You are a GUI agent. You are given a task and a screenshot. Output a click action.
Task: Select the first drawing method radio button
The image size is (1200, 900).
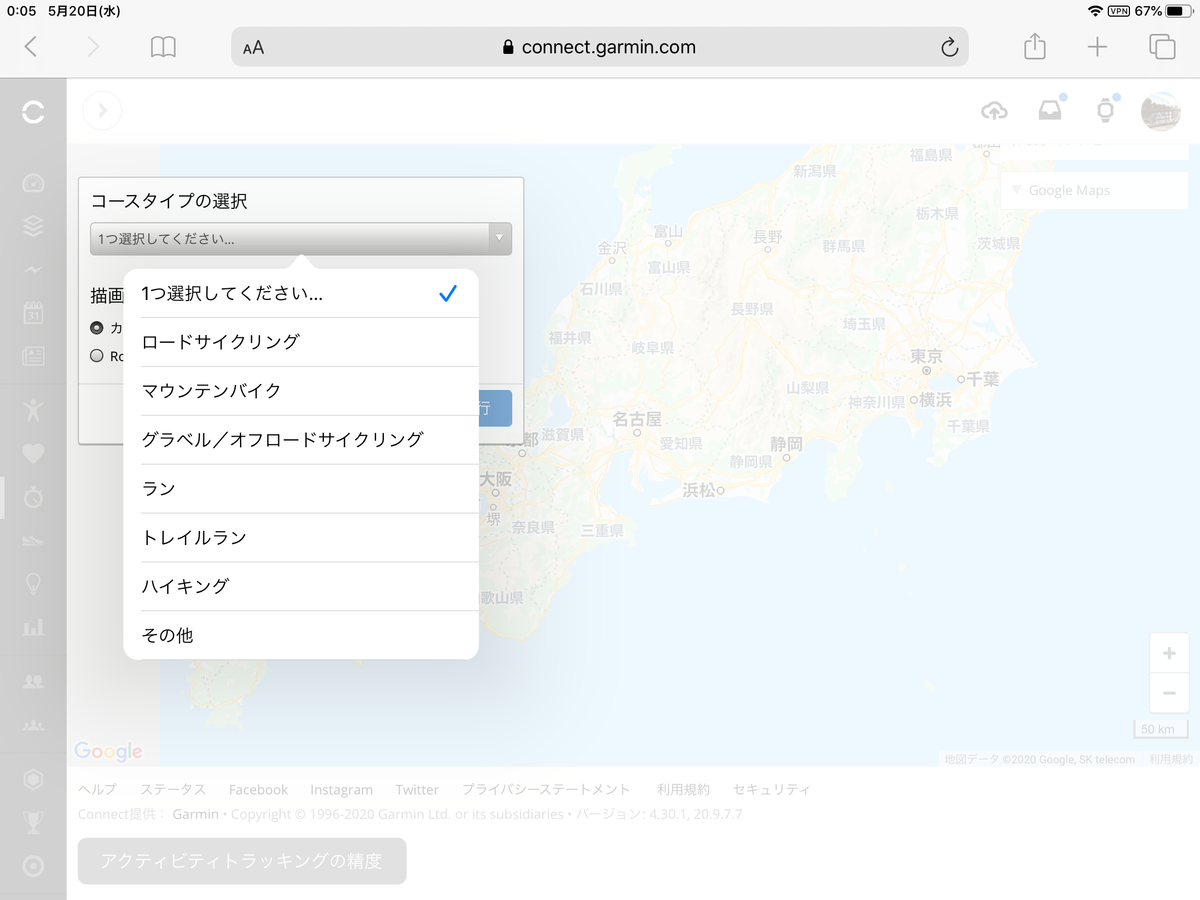pyautogui.click(x=97, y=327)
